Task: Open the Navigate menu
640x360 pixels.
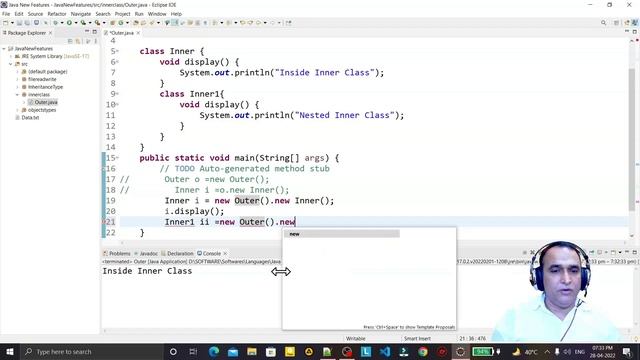Action: coord(81,14)
